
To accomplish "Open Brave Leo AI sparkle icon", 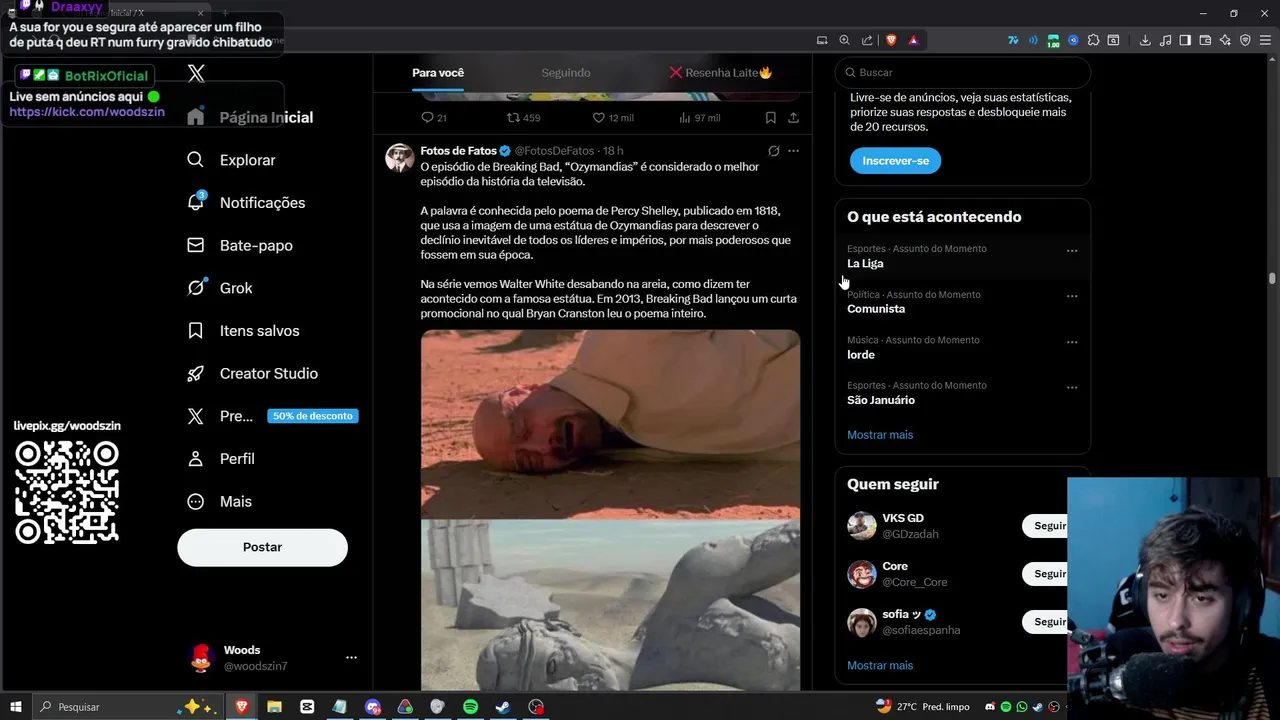I will 1226,40.
